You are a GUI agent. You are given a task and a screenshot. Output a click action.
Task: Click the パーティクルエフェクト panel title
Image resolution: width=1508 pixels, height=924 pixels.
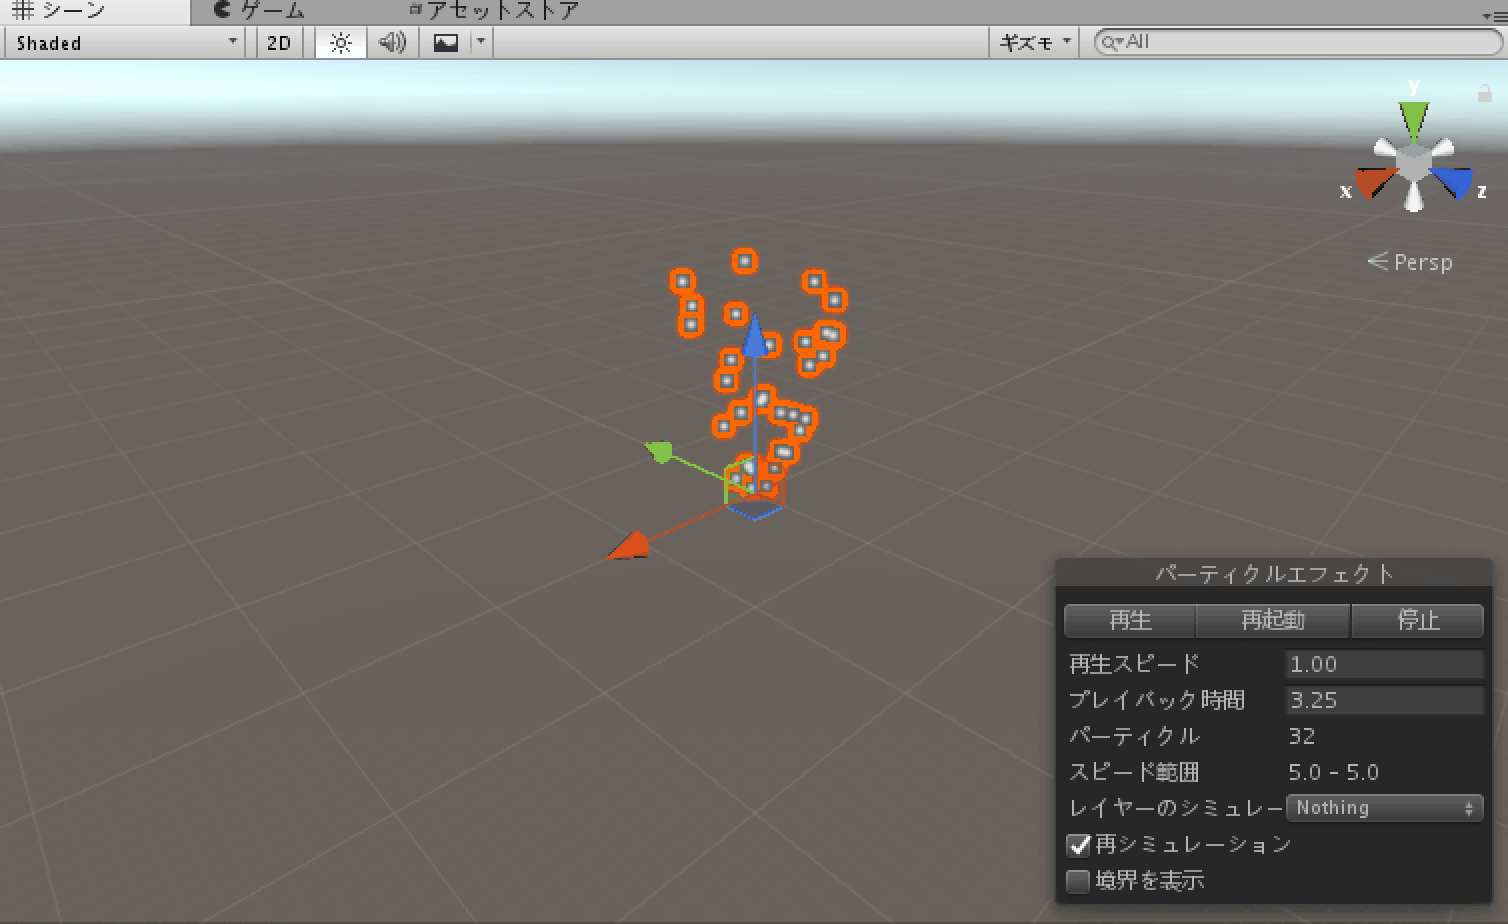click(1275, 573)
